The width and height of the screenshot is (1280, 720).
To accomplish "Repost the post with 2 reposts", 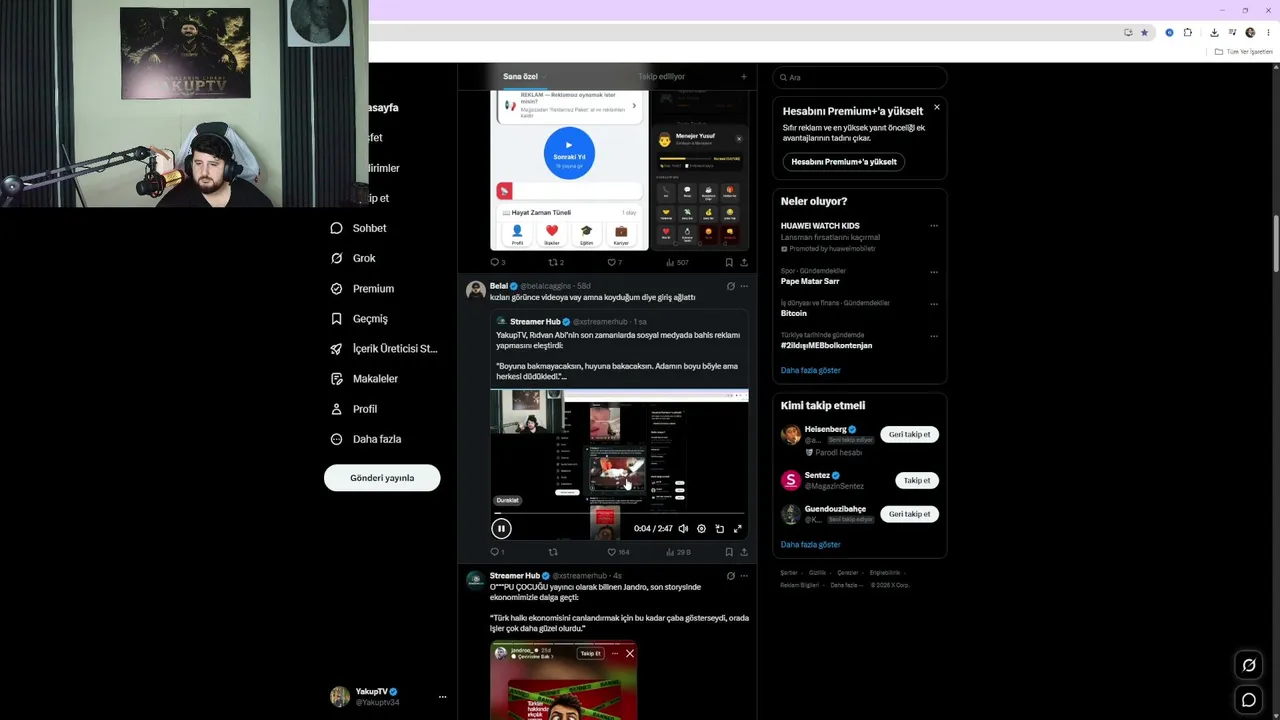I will click(x=553, y=263).
